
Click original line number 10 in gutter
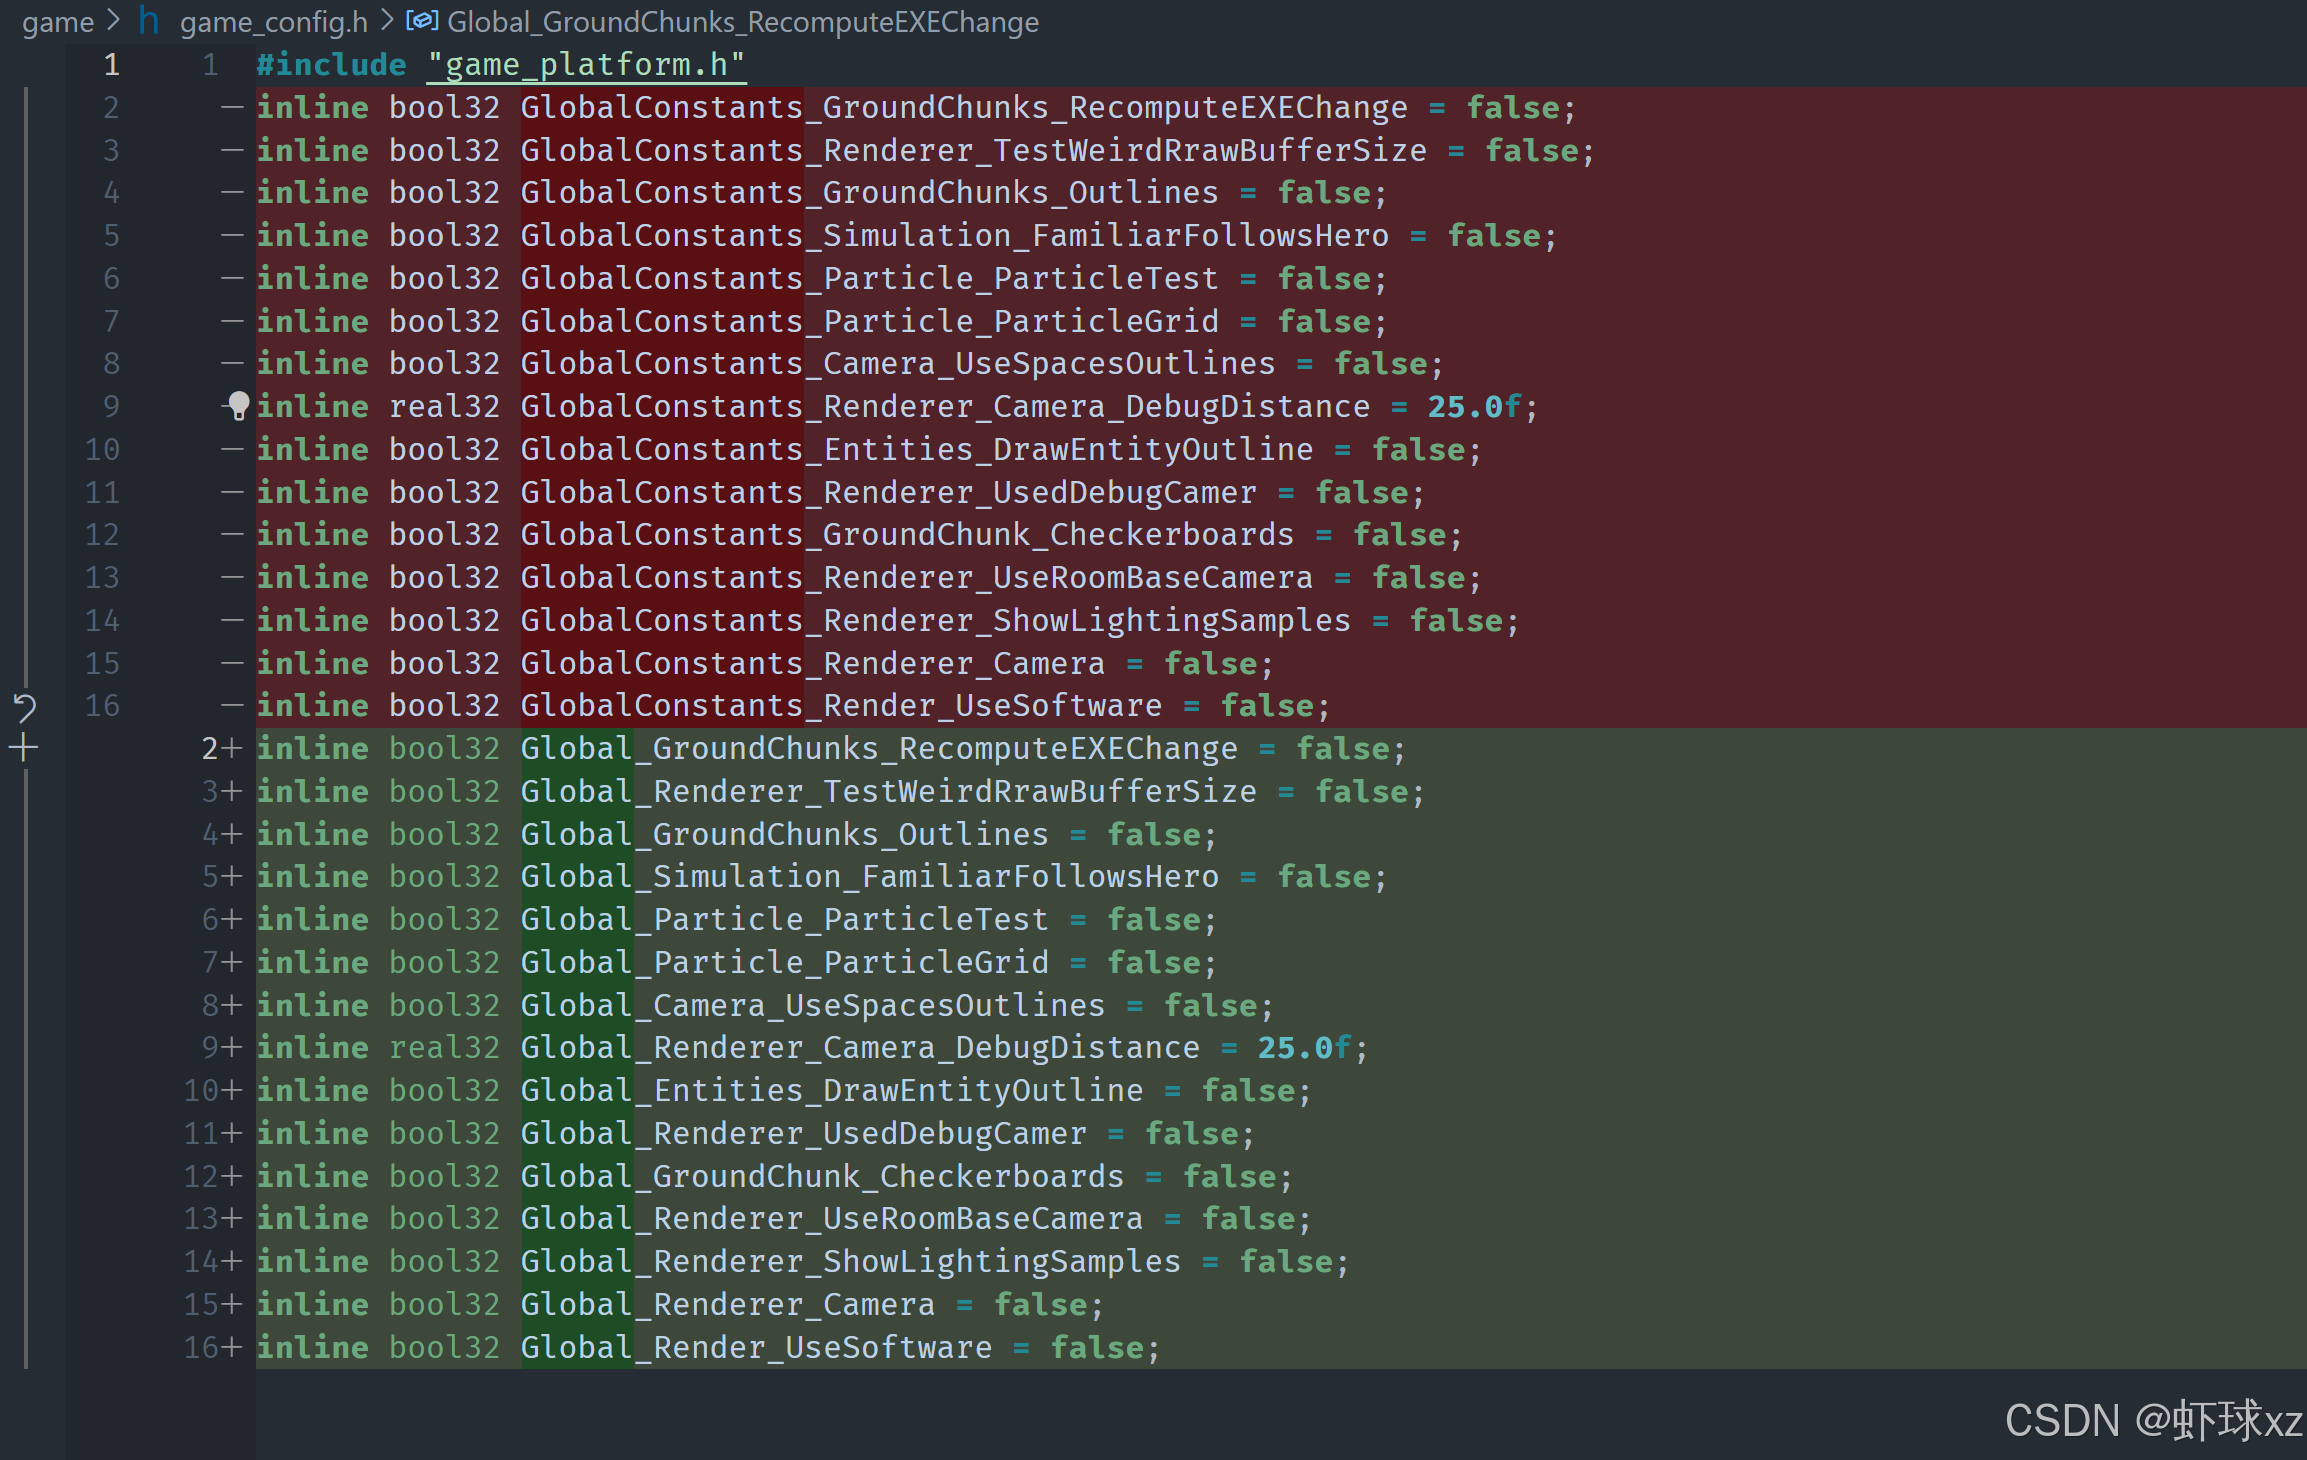102,449
